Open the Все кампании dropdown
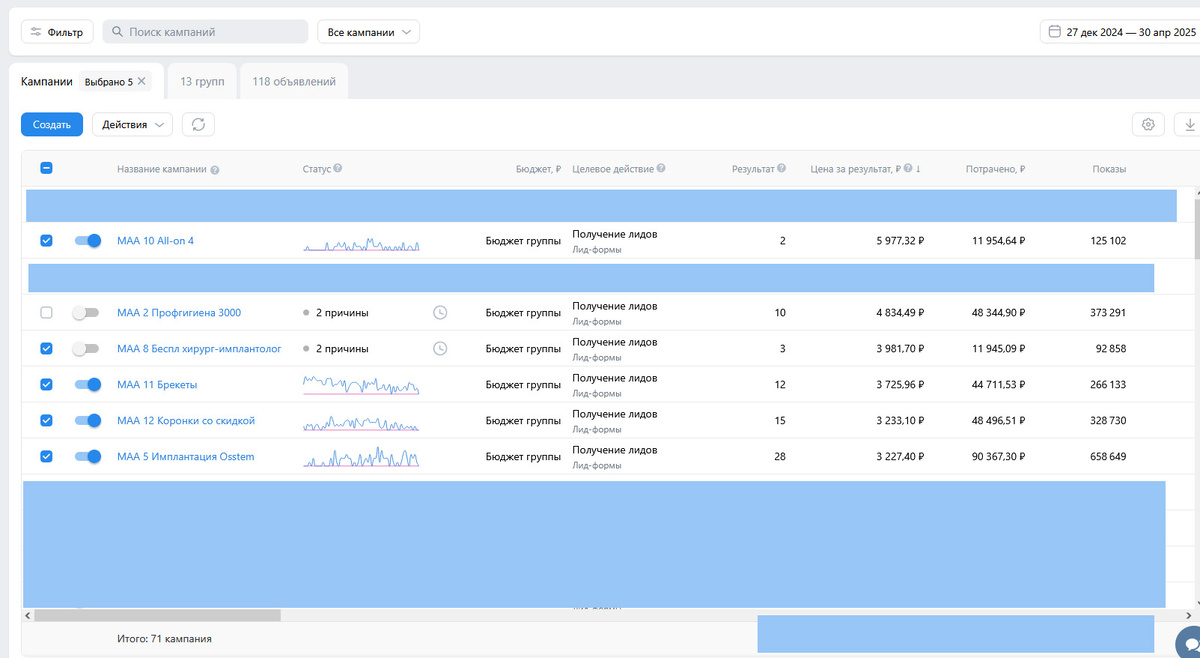The width and height of the screenshot is (1200, 658). 368,32
